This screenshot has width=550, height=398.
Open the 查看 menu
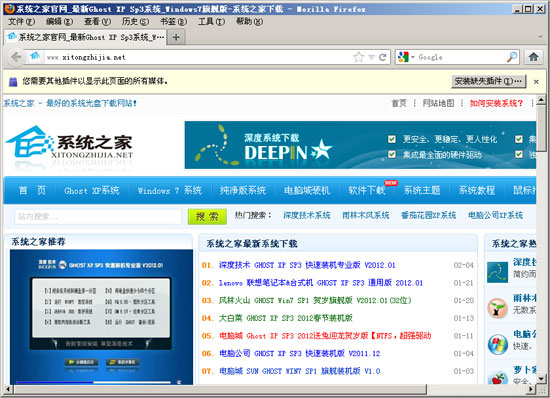(x=97, y=22)
